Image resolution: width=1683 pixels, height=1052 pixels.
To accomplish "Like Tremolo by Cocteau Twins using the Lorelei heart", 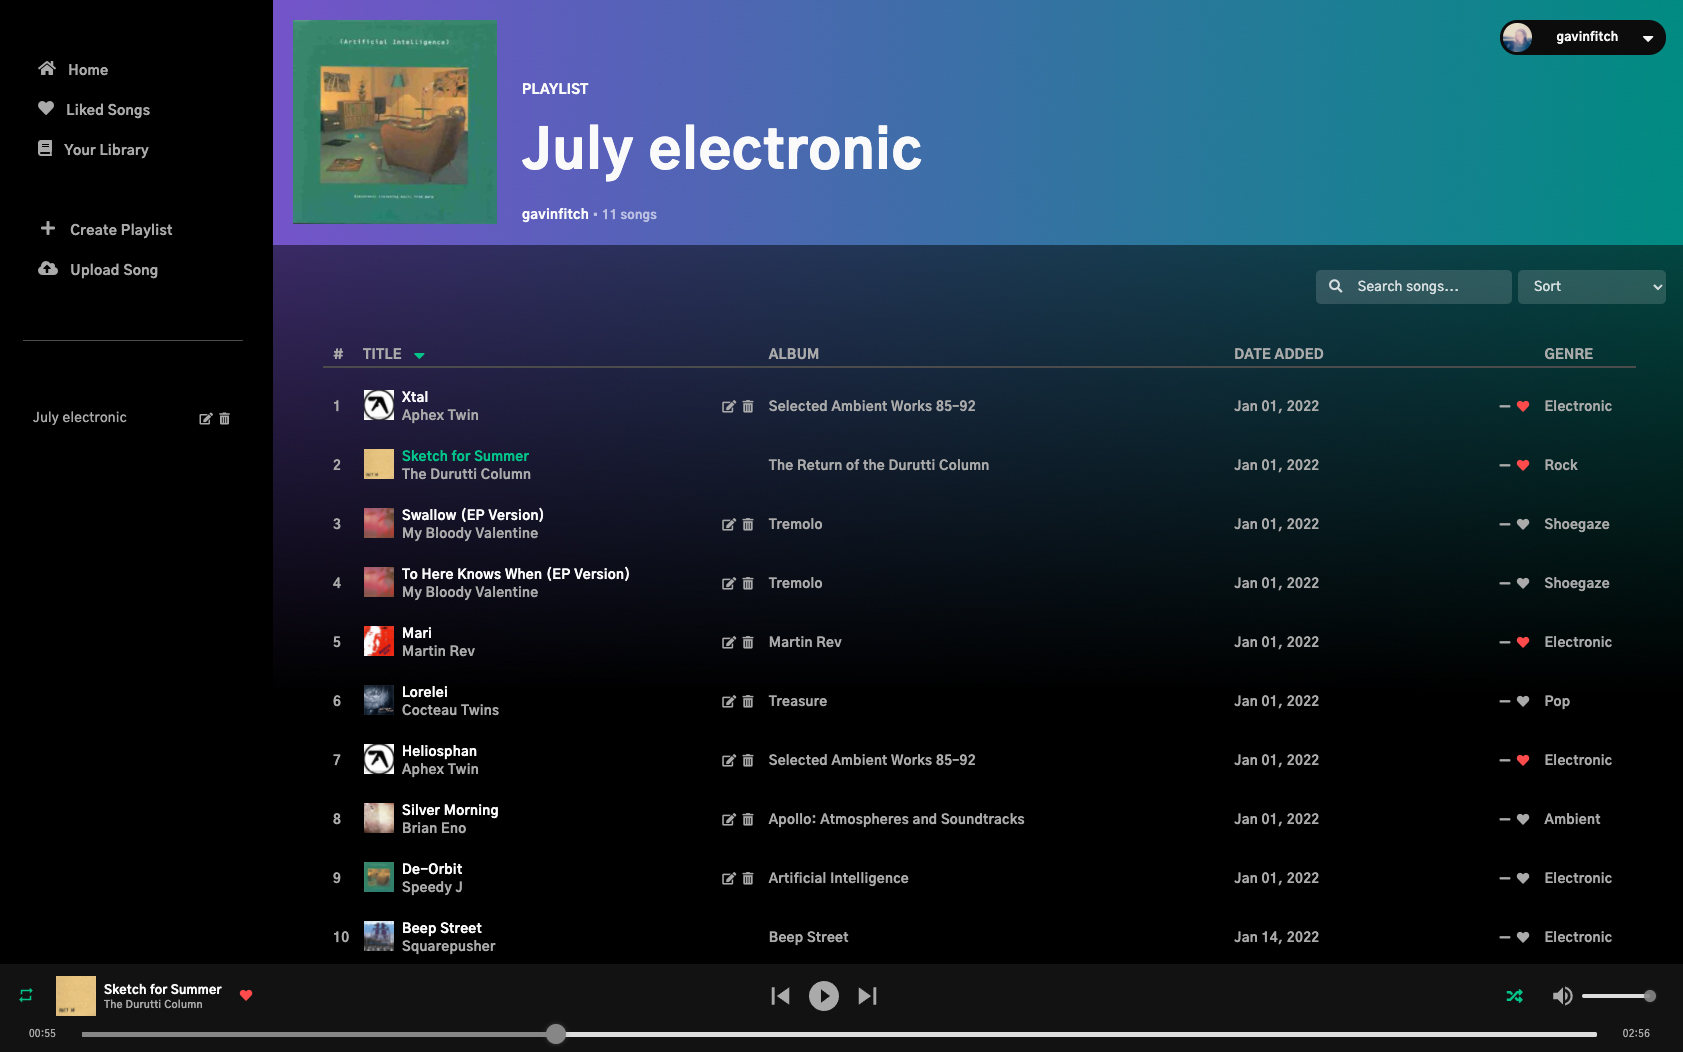I will [x=1522, y=701].
